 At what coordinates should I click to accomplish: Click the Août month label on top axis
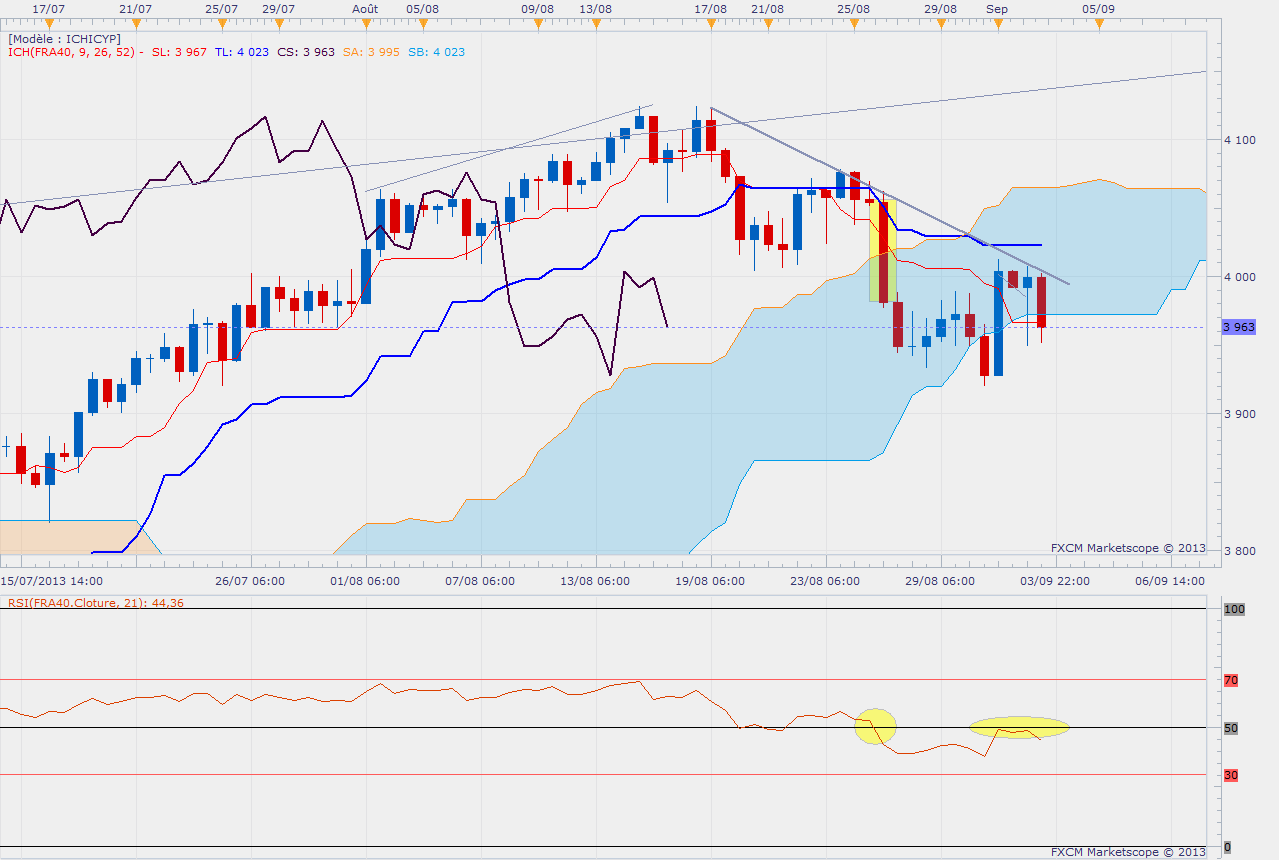click(365, 8)
